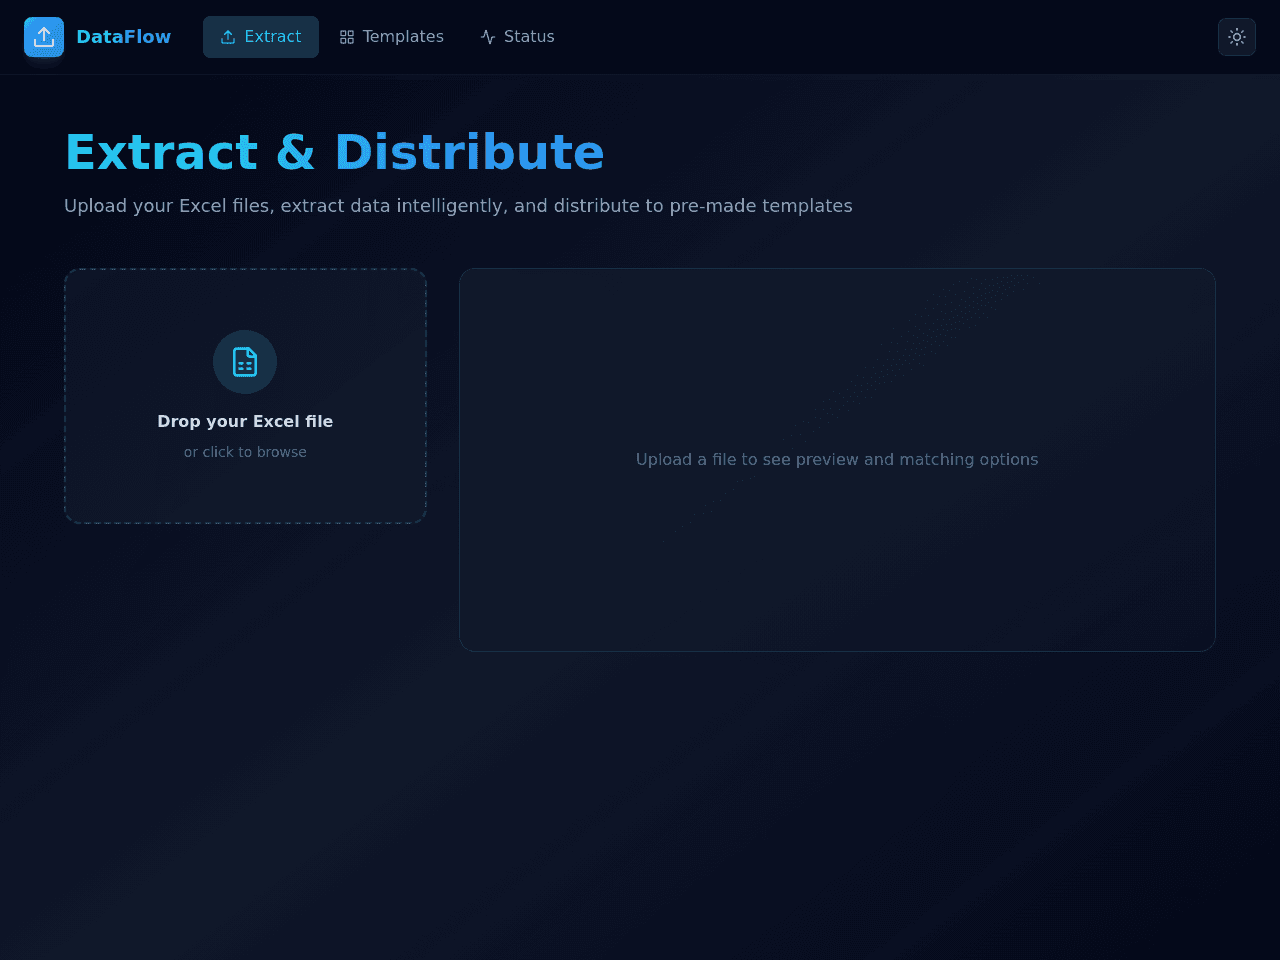Click the 'Extract & Distribute' heading
This screenshot has width=1280, height=960.
334,152
